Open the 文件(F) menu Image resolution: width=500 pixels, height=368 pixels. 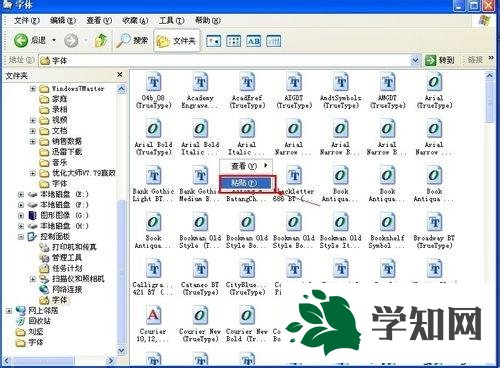(26, 20)
